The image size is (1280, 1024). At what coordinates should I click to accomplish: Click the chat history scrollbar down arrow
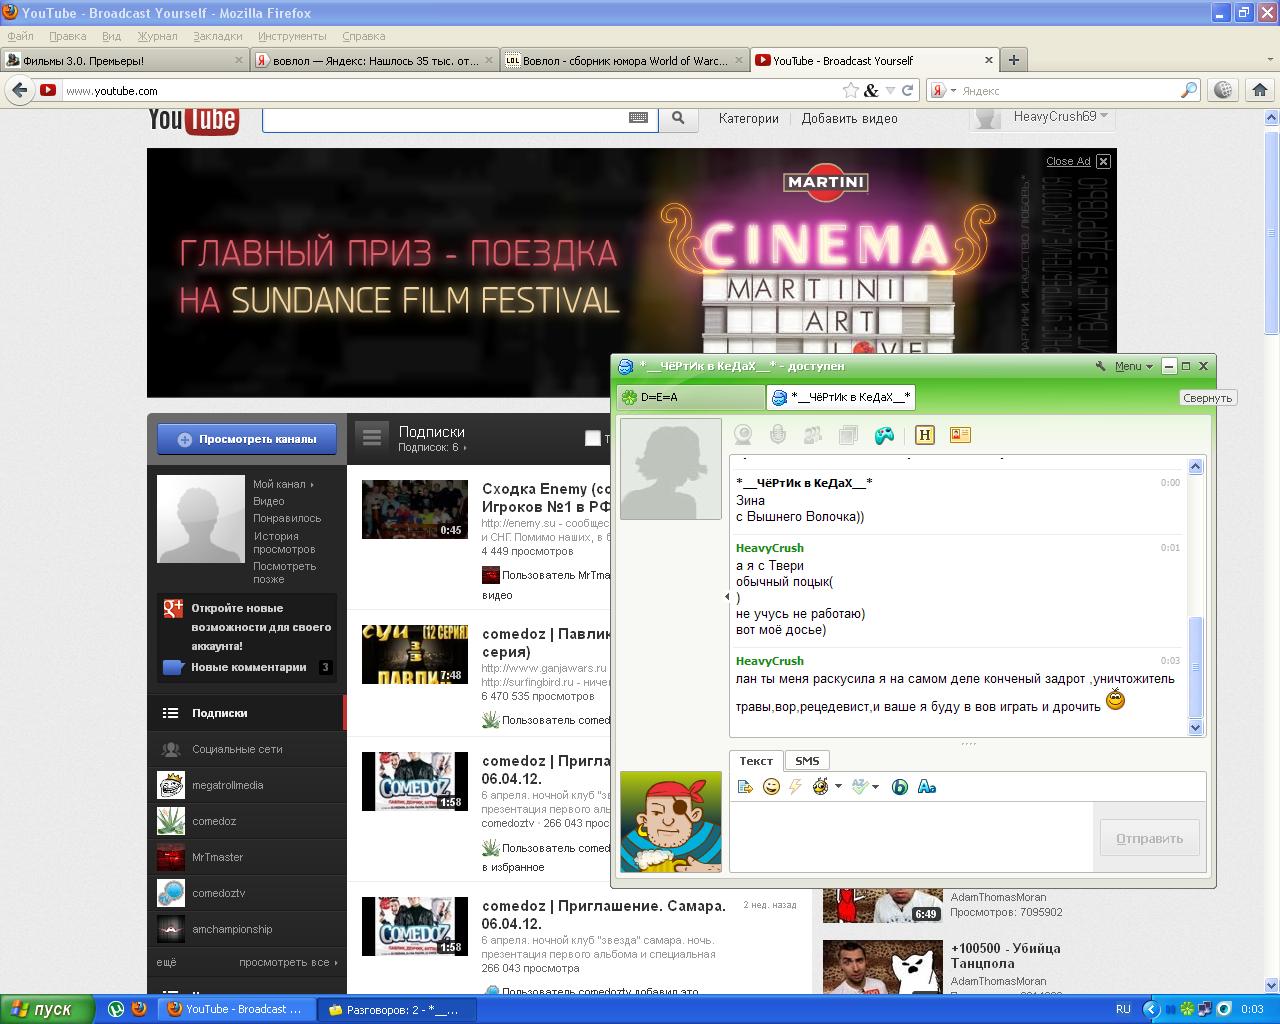(1195, 728)
